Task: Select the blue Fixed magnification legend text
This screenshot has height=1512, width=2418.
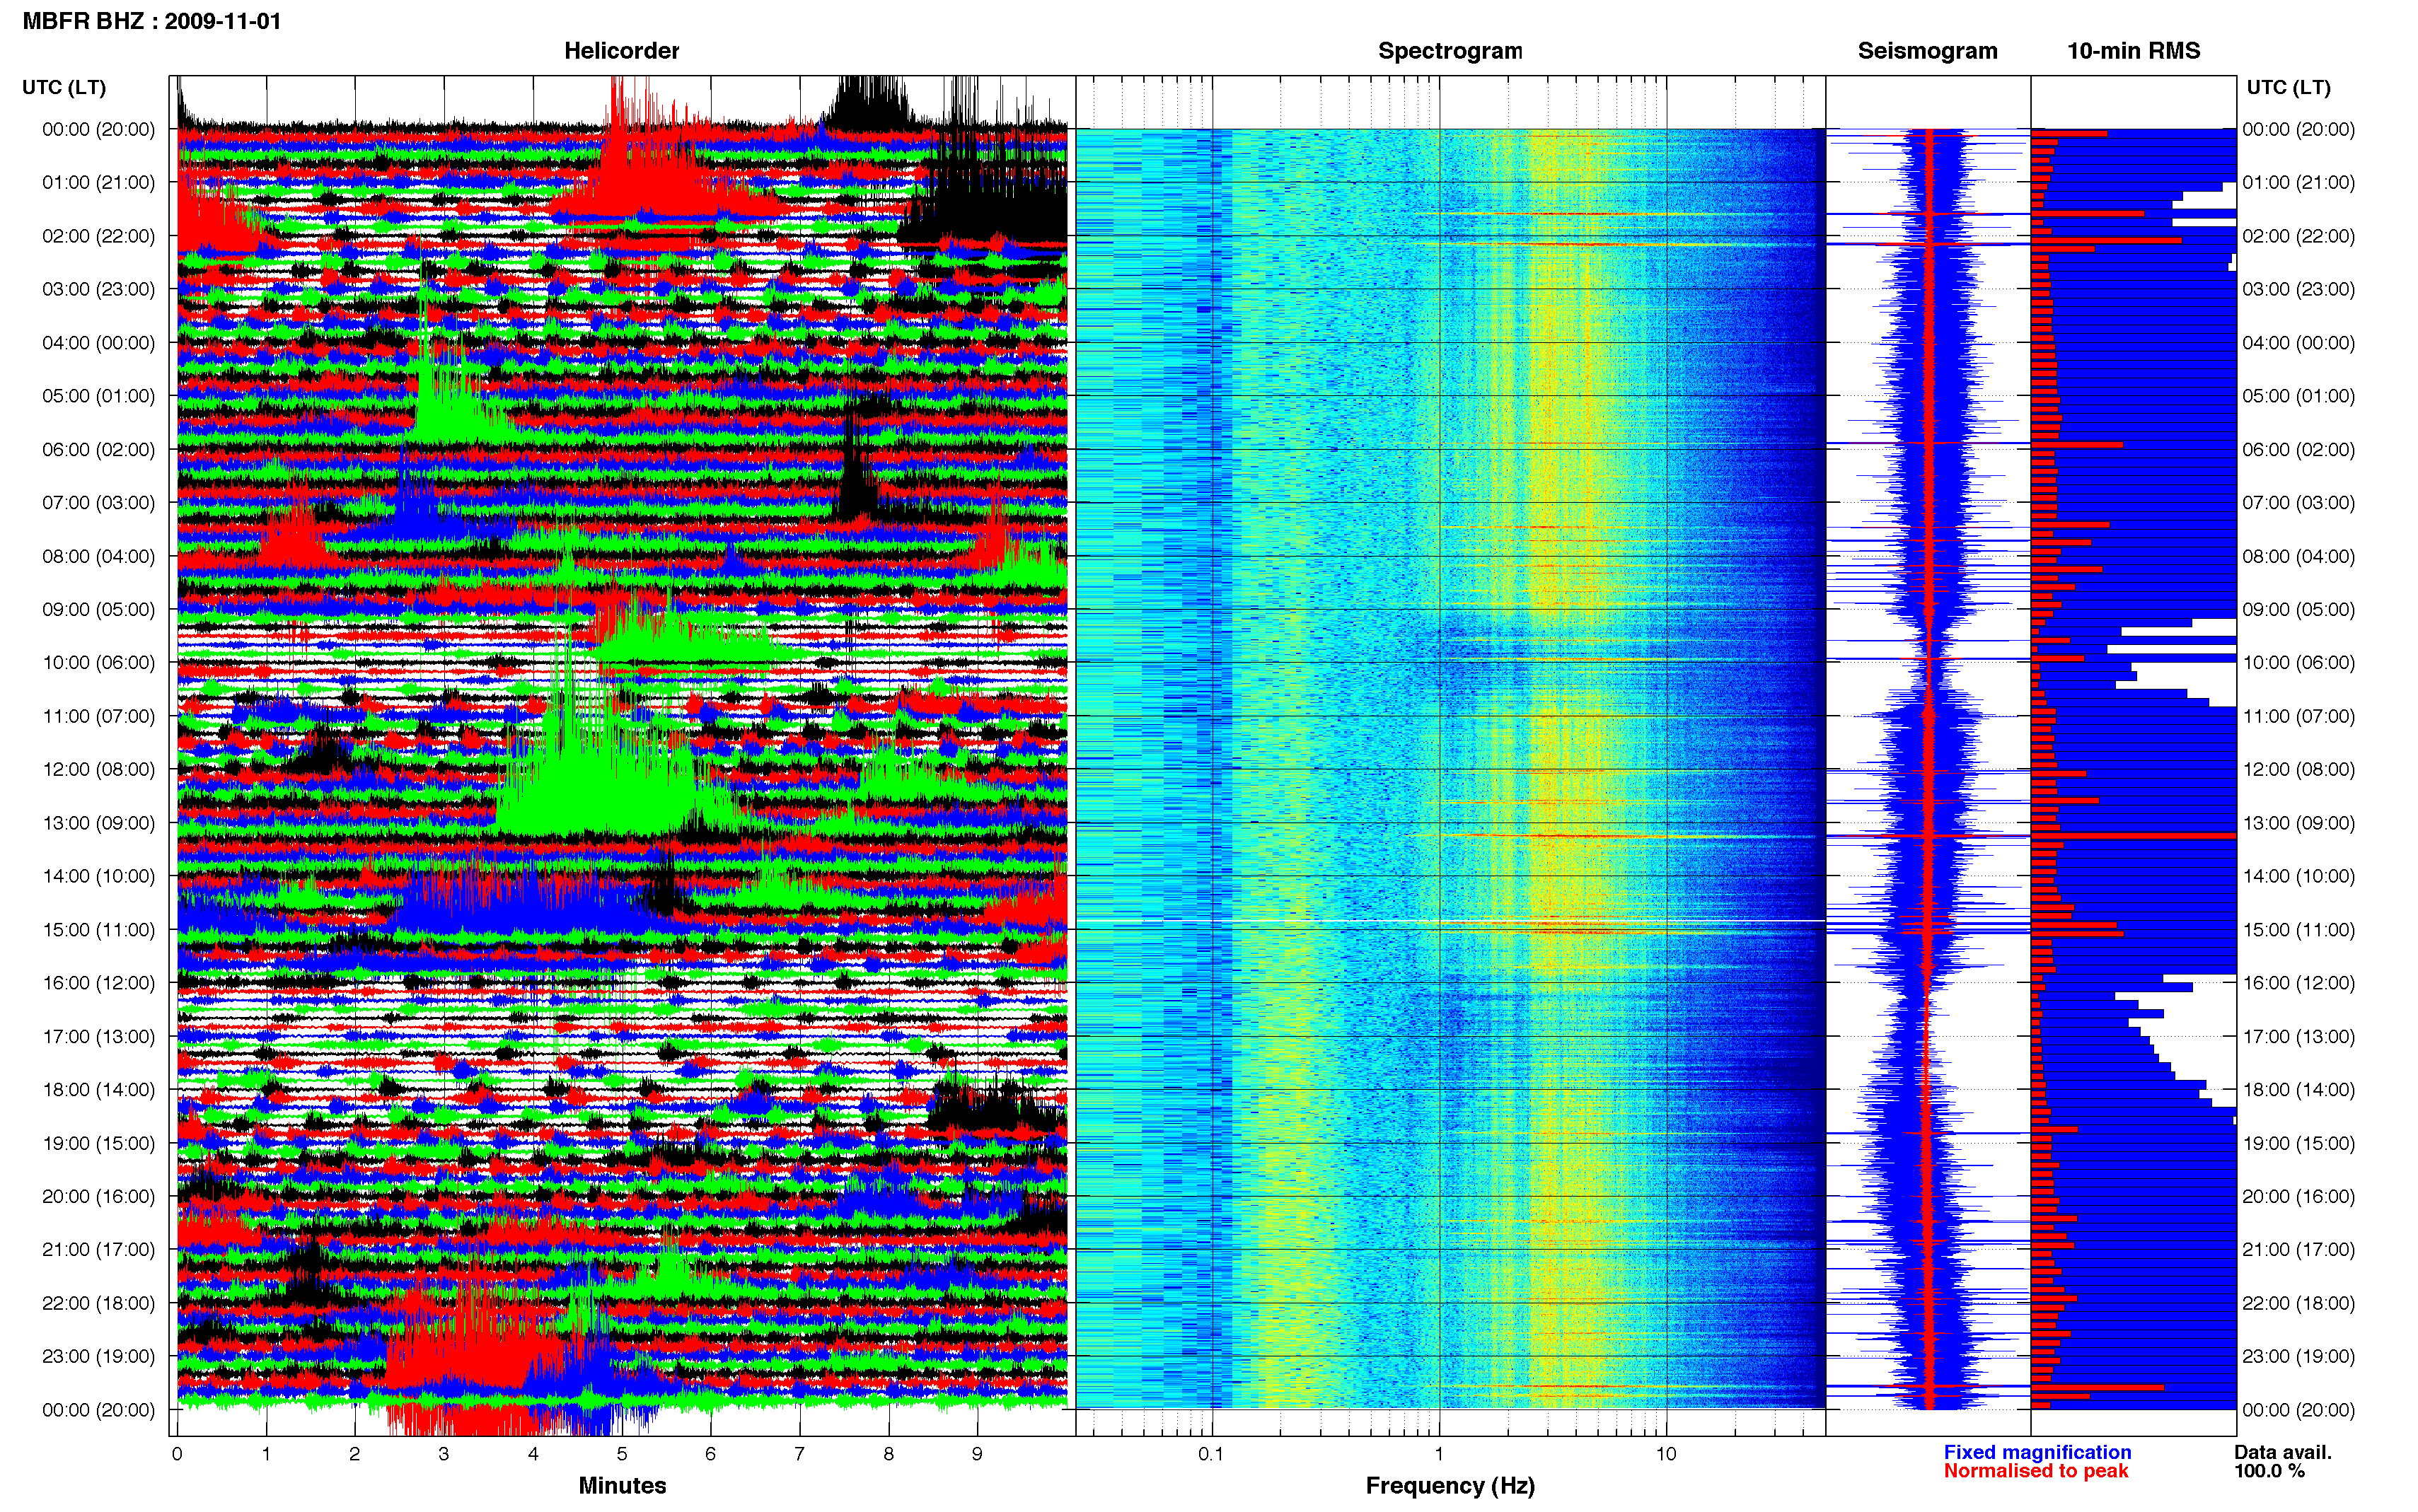Action: [2037, 1452]
